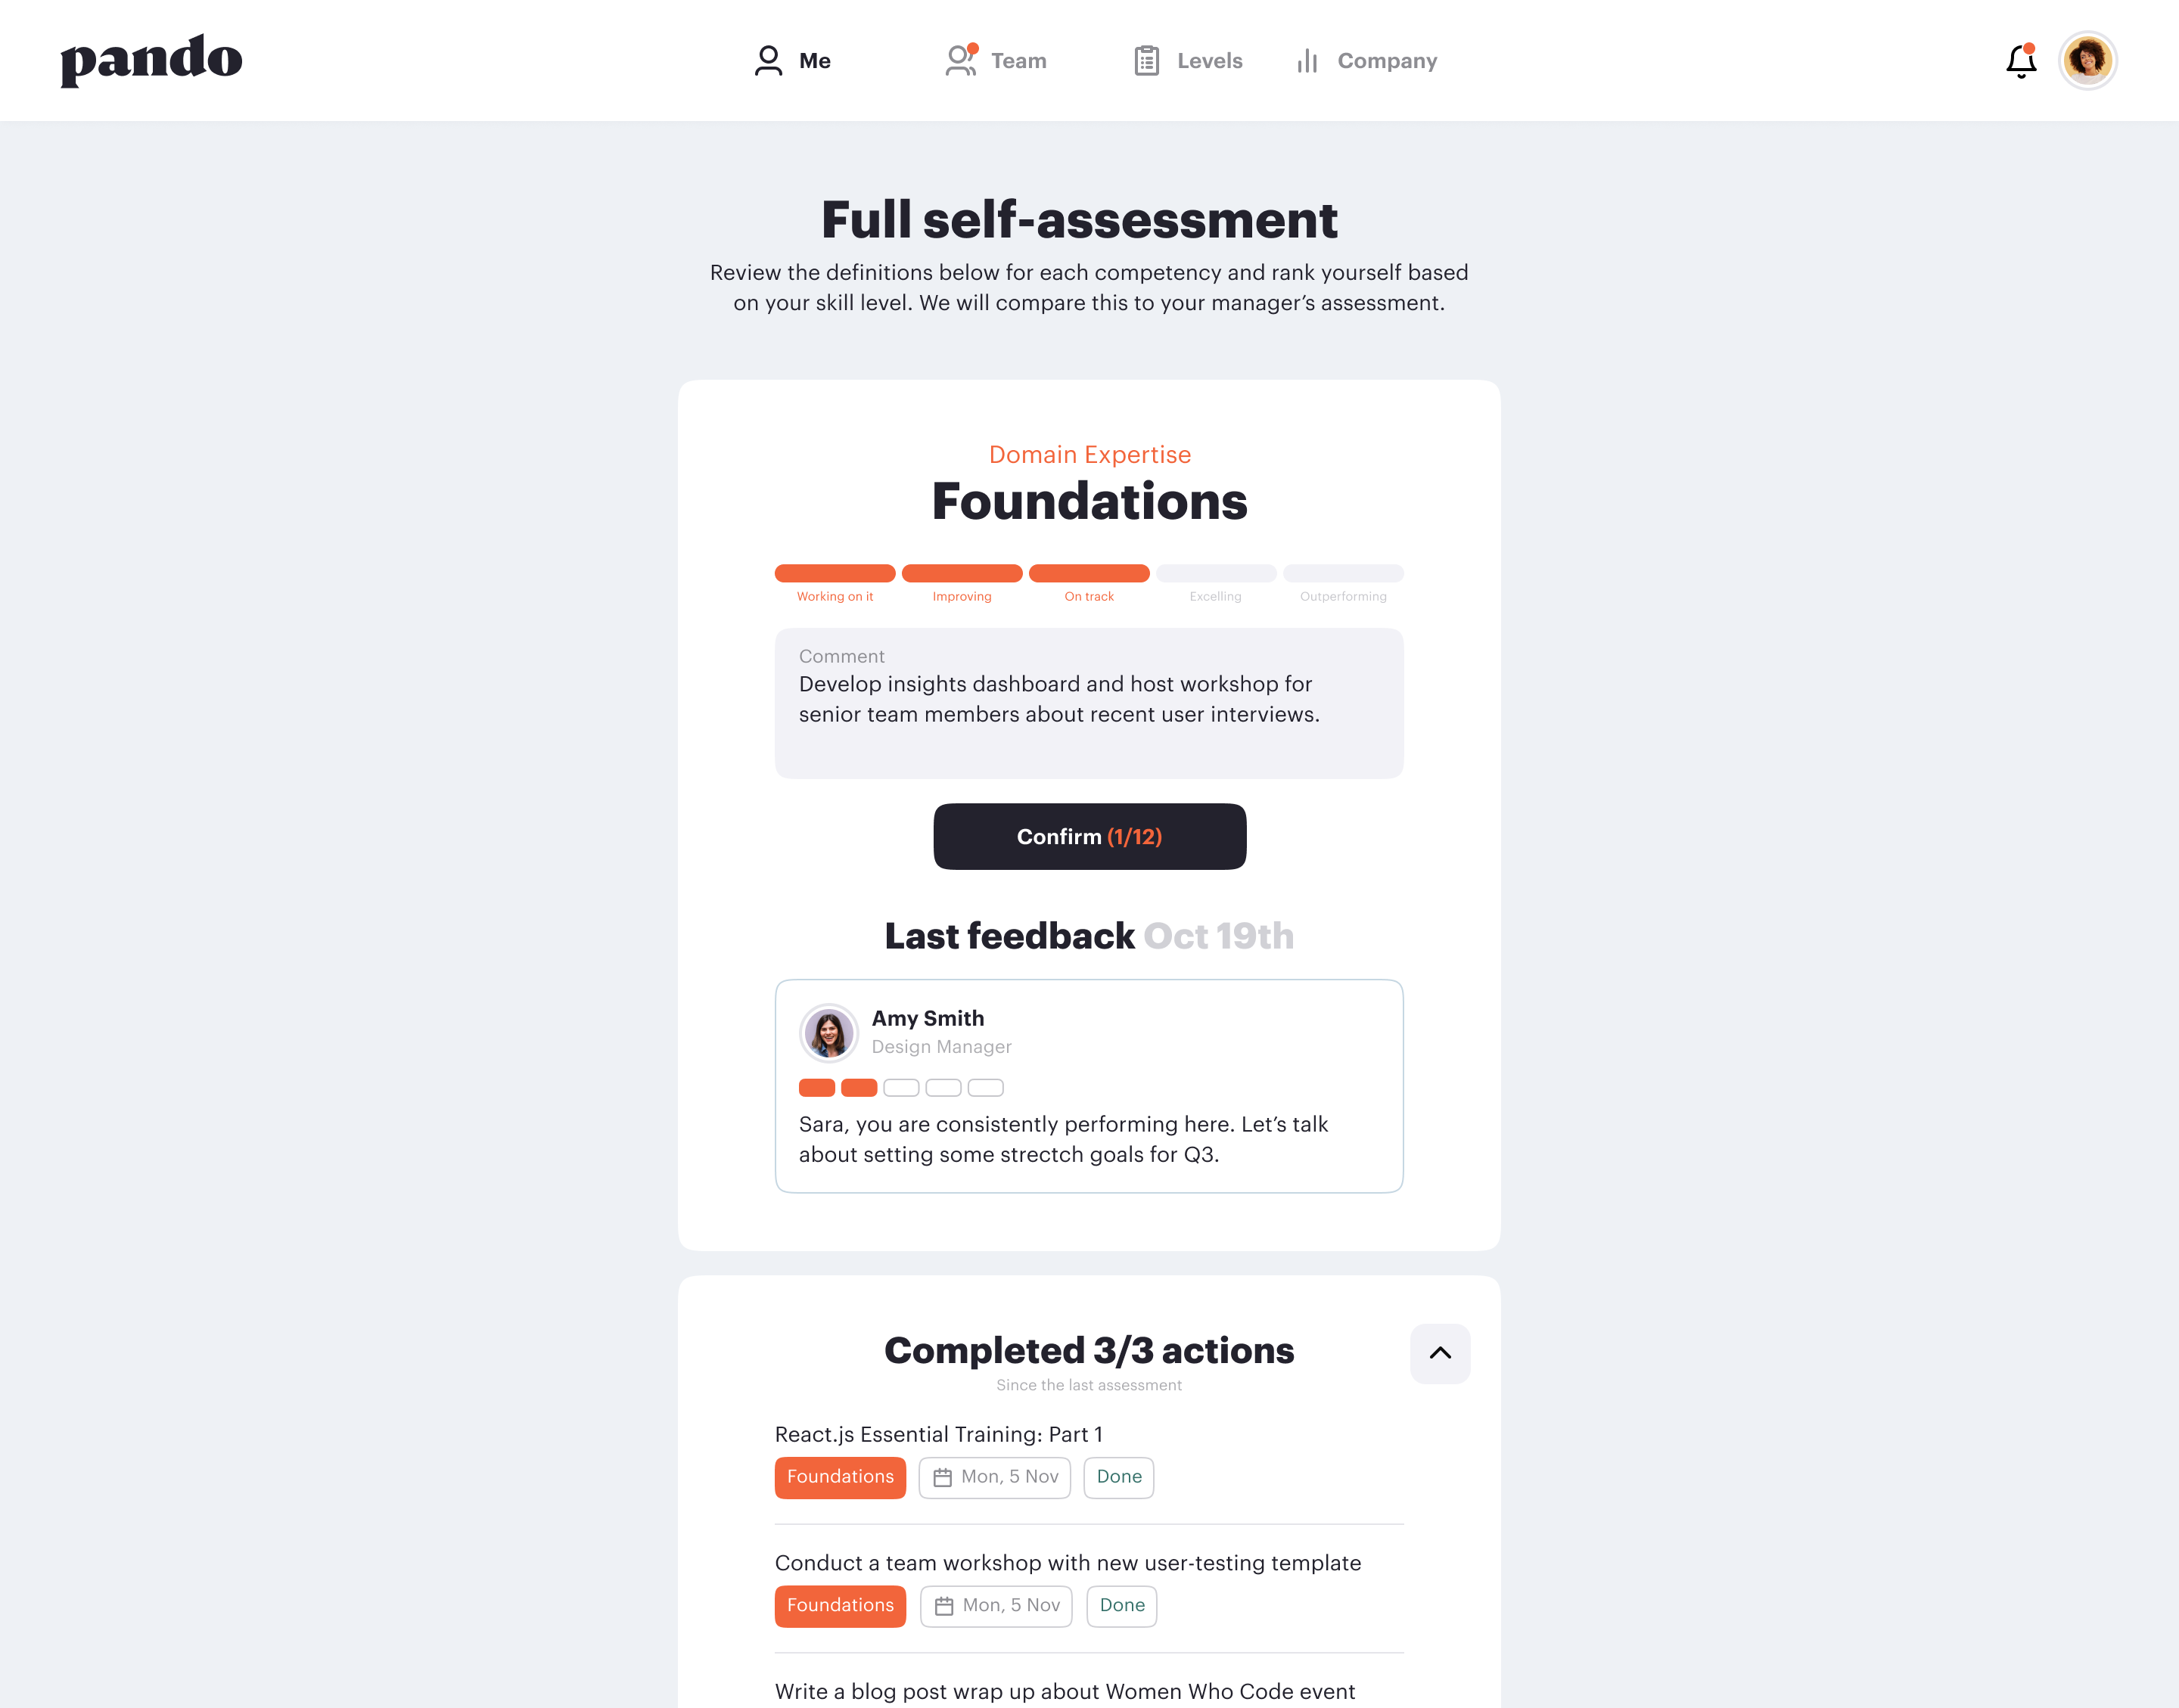Image resolution: width=2179 pixels, height=1708 pixels.
Task: Collapse the Completed 3/3 actions section
Action: 1440,1354
